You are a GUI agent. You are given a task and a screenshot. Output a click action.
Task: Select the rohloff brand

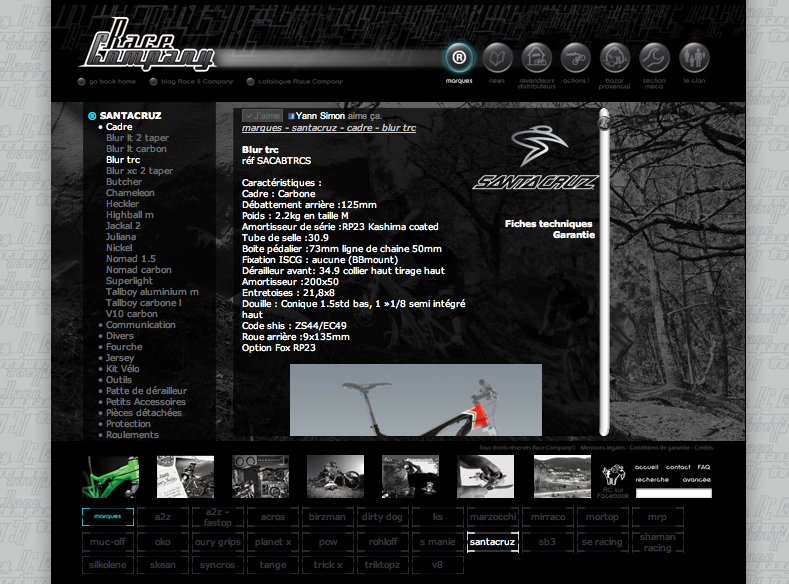pos(382,542)
